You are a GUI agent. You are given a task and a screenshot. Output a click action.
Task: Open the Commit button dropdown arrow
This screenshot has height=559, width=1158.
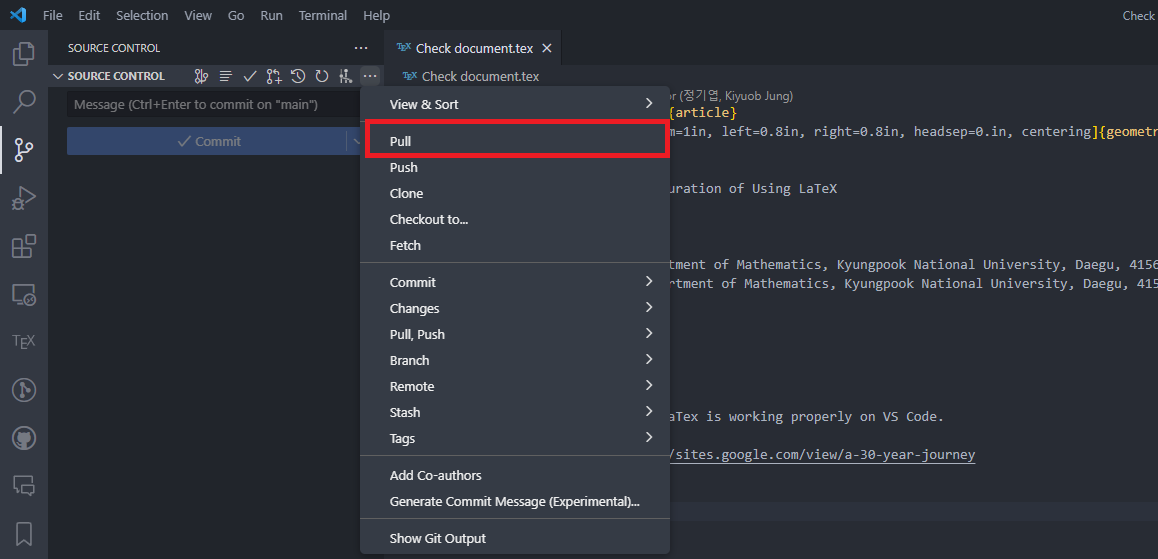[x=354, y=141]
